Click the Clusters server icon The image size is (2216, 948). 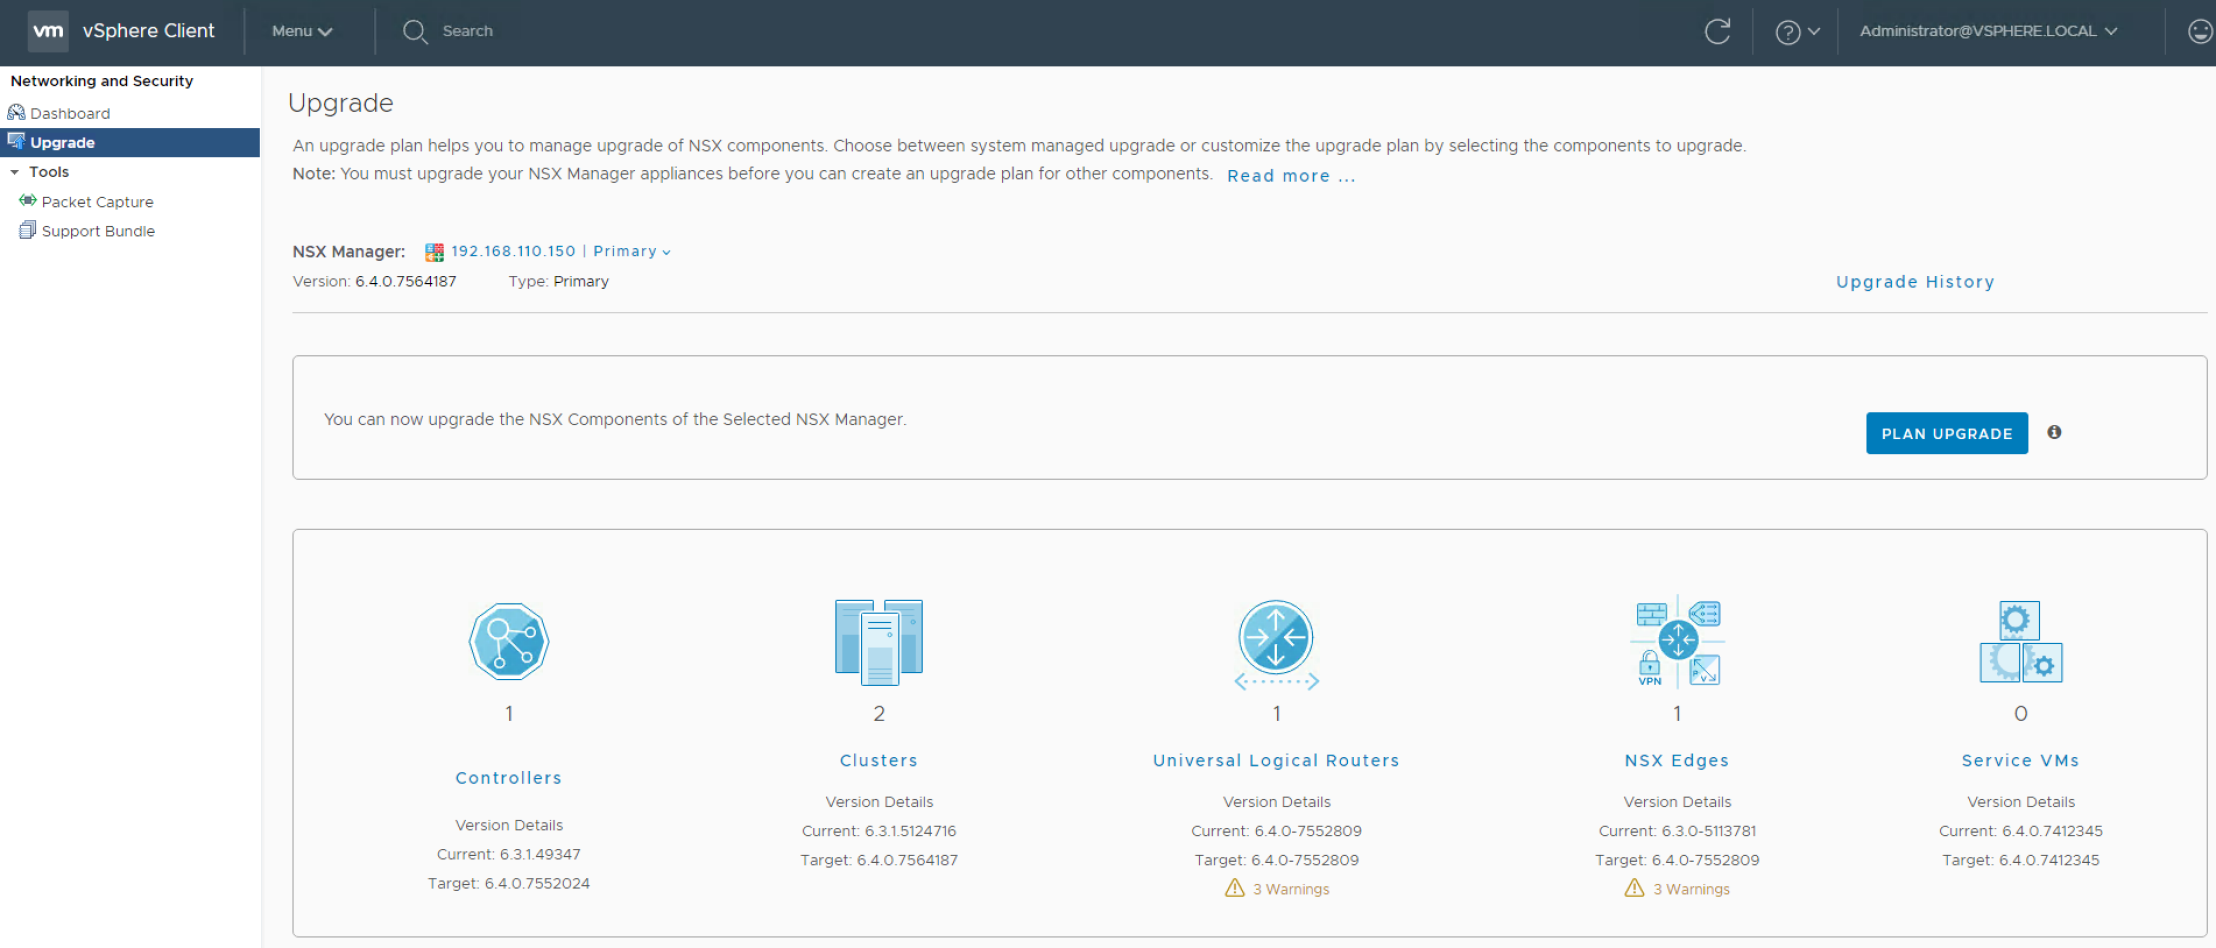coord(879,642)
